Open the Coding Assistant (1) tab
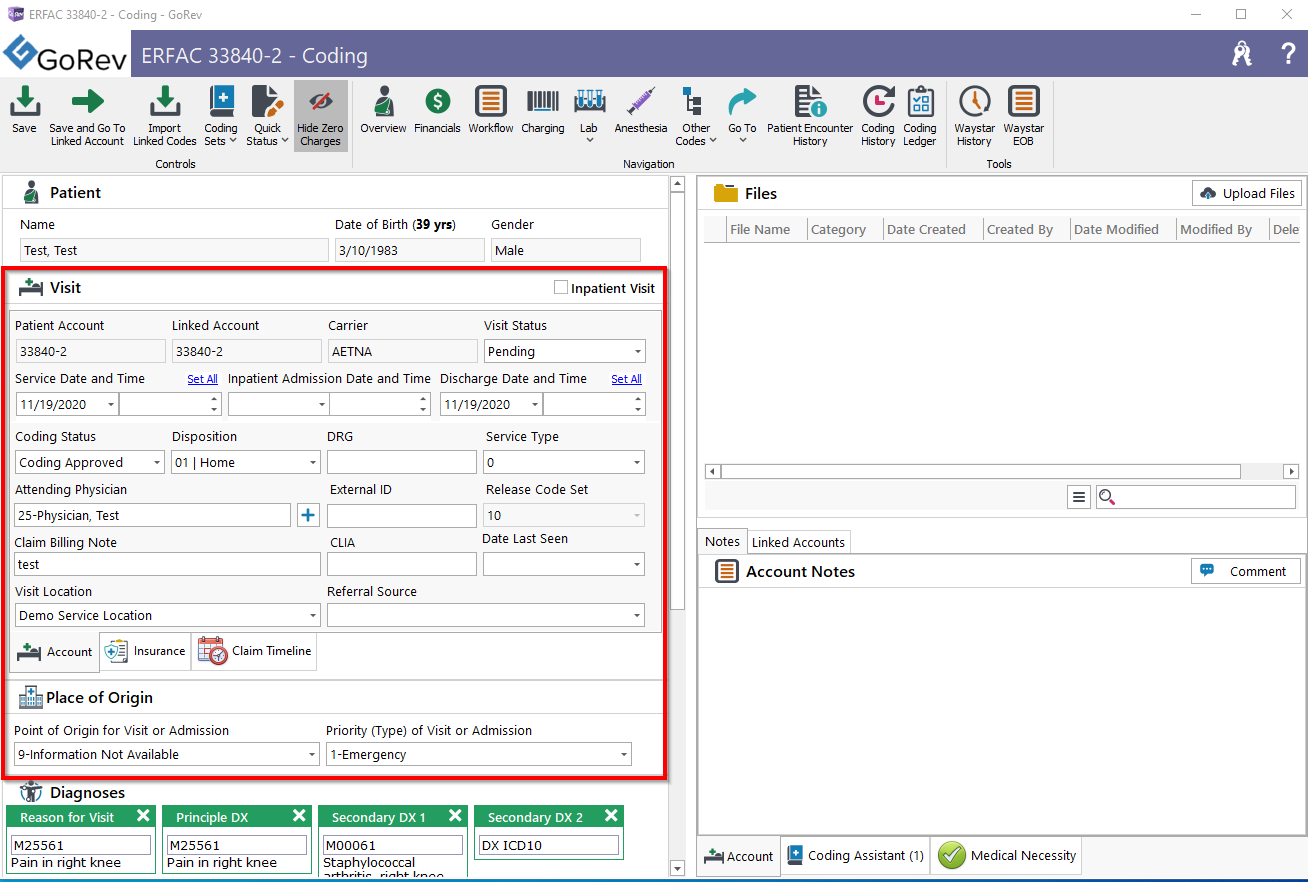 [855, 856]
